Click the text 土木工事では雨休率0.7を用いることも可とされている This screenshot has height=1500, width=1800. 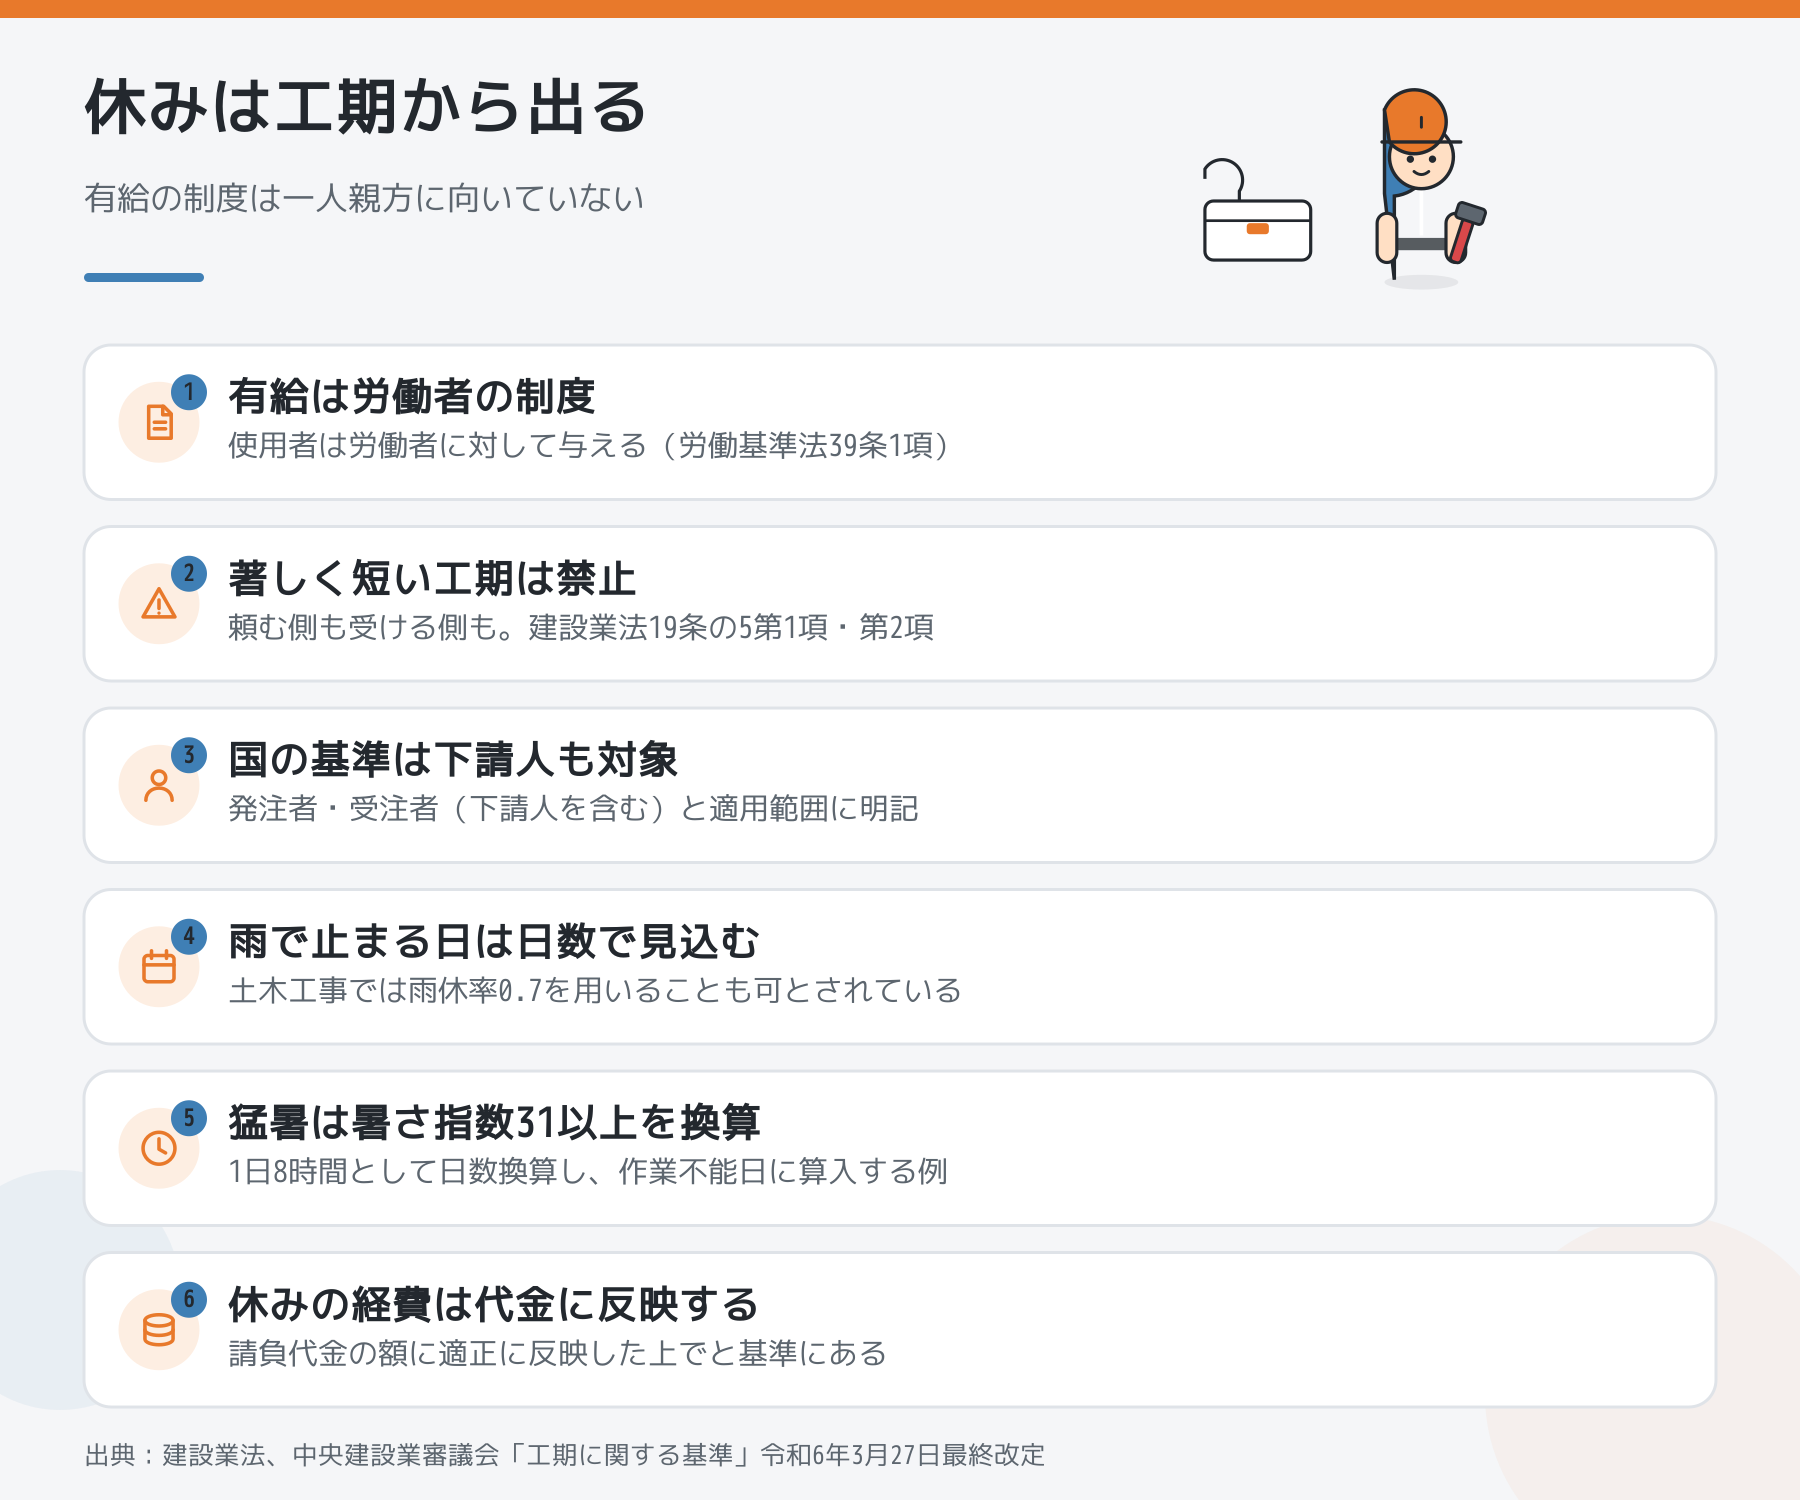[x=595, y=990]
